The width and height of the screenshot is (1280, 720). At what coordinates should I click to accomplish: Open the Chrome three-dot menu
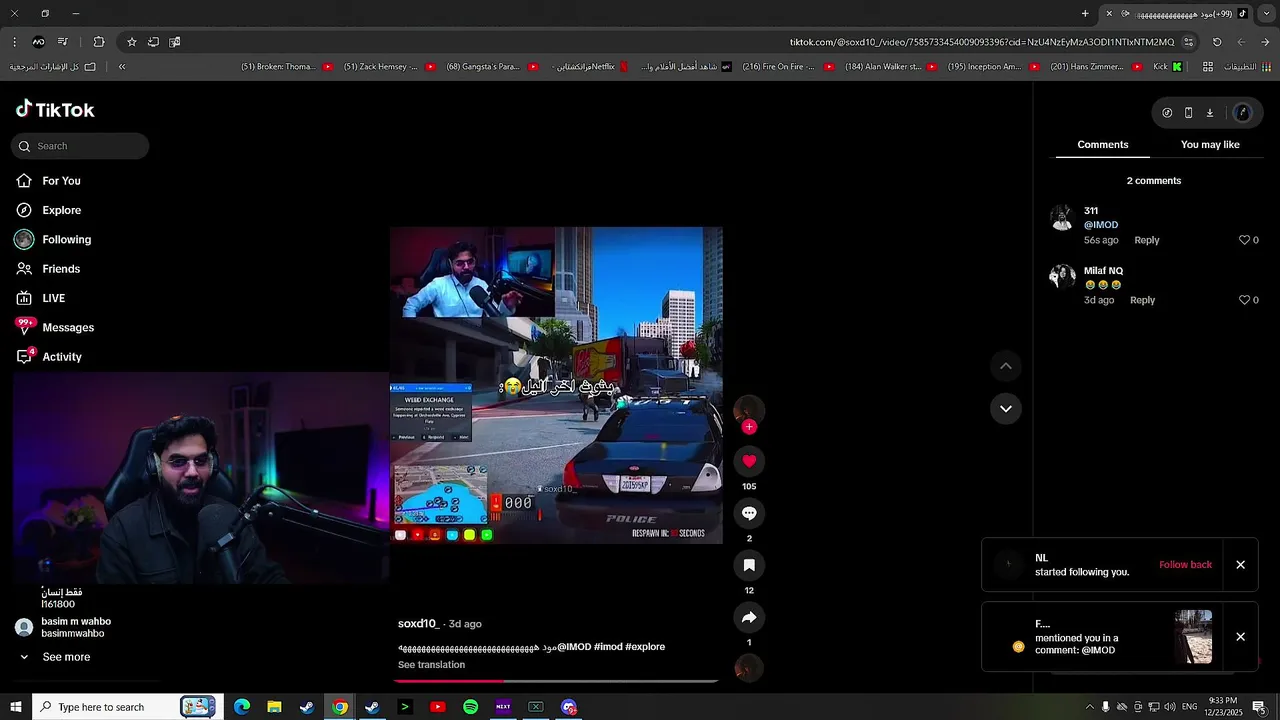[14, 42]
